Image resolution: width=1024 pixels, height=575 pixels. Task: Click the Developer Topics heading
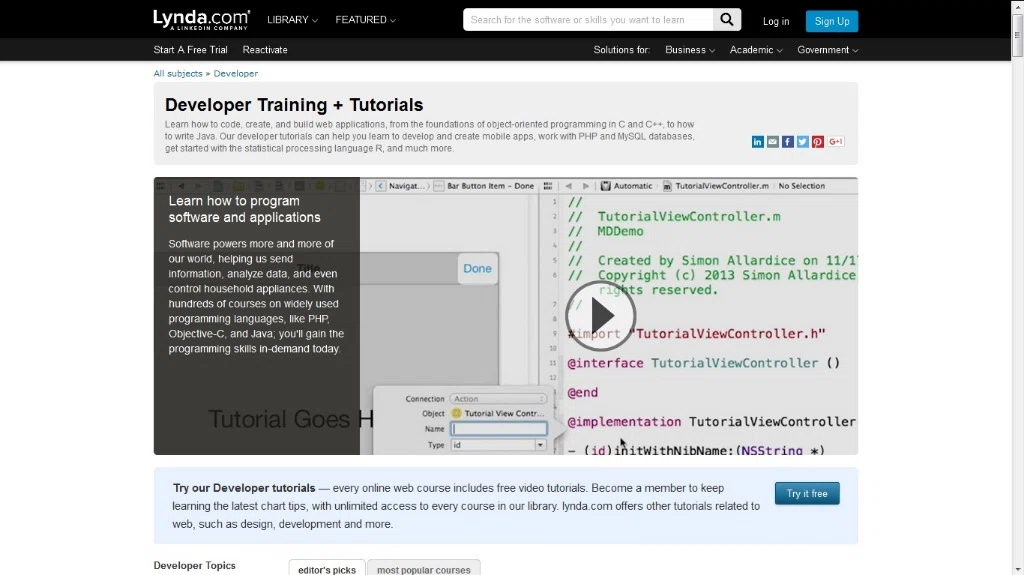[x=195, y=565]
